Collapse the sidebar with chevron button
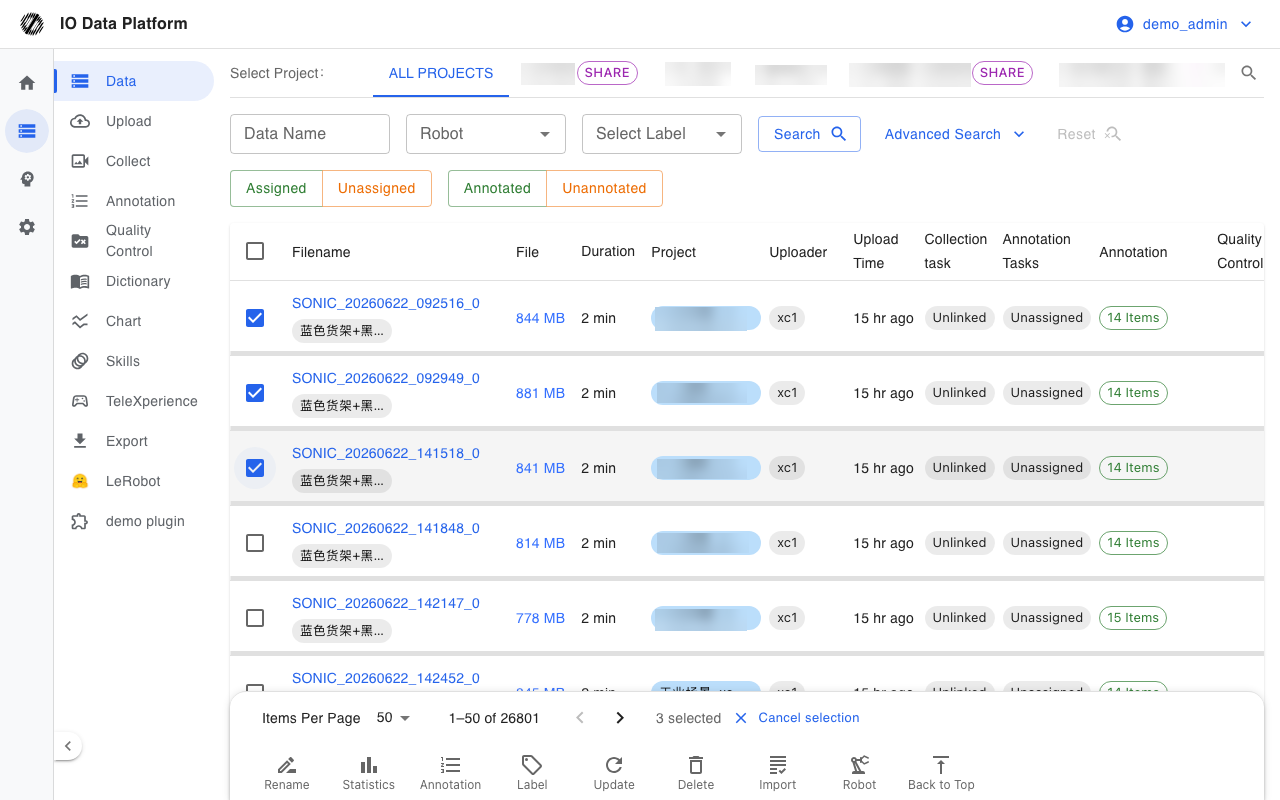The width and height of the screenshot is (1280, 800). coord(67,746)
